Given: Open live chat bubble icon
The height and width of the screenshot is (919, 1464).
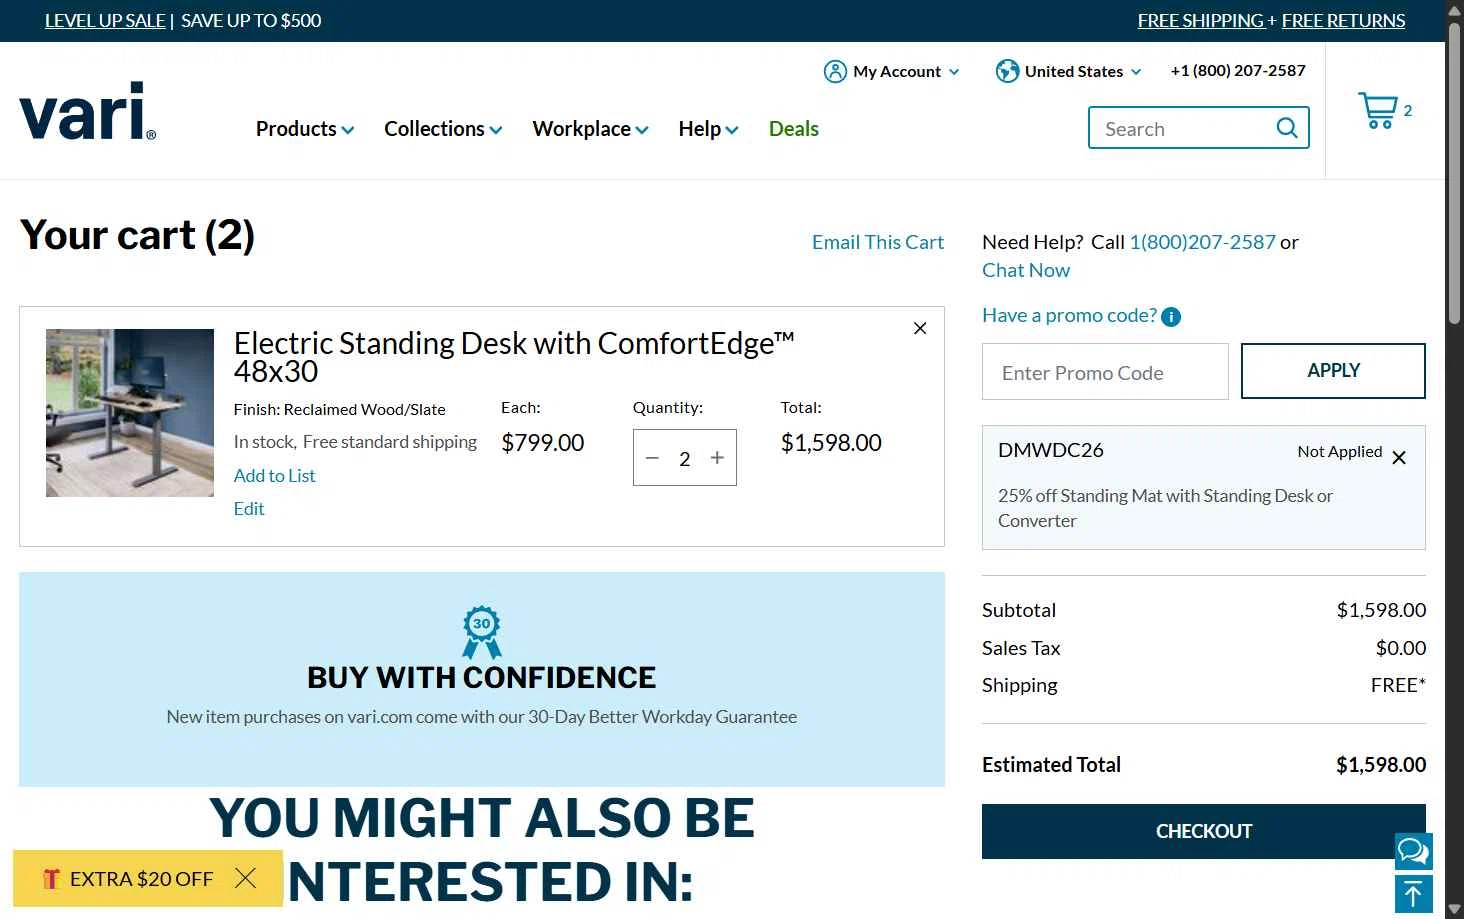Looking at the screenshot, I should click(1413, 851).
